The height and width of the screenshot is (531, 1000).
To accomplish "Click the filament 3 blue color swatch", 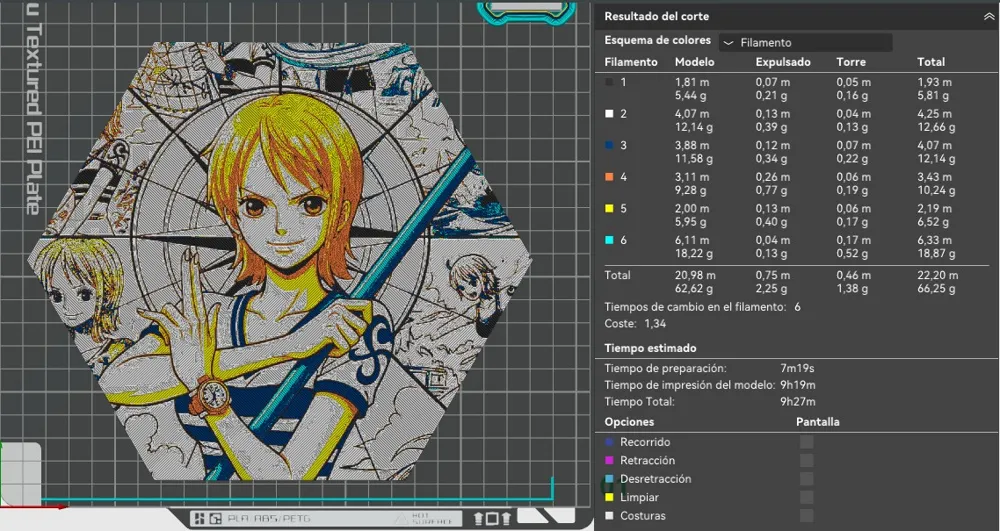I will pyautogui.click(x=609, y=145).
